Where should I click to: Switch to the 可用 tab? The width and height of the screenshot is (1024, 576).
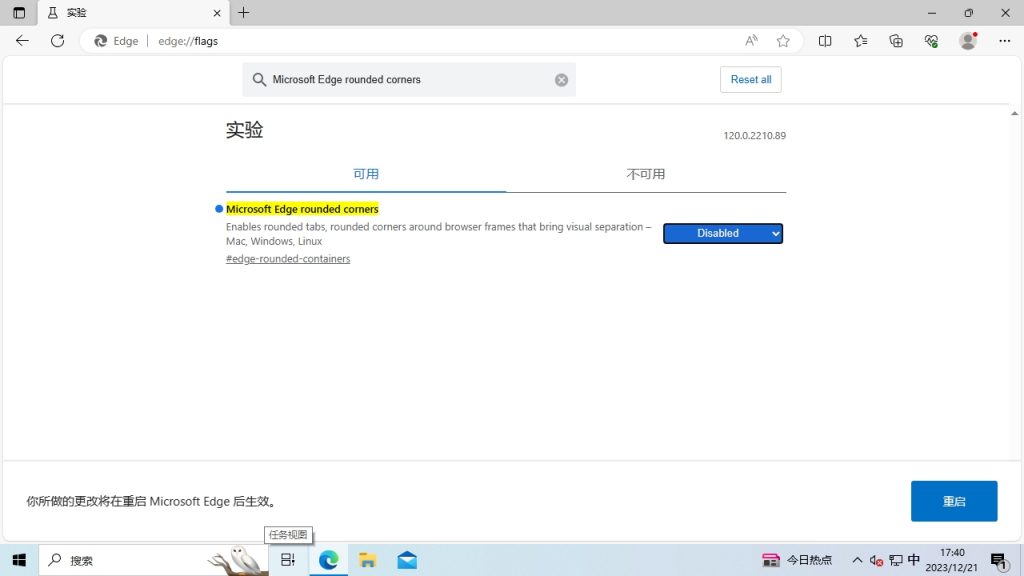366,174
